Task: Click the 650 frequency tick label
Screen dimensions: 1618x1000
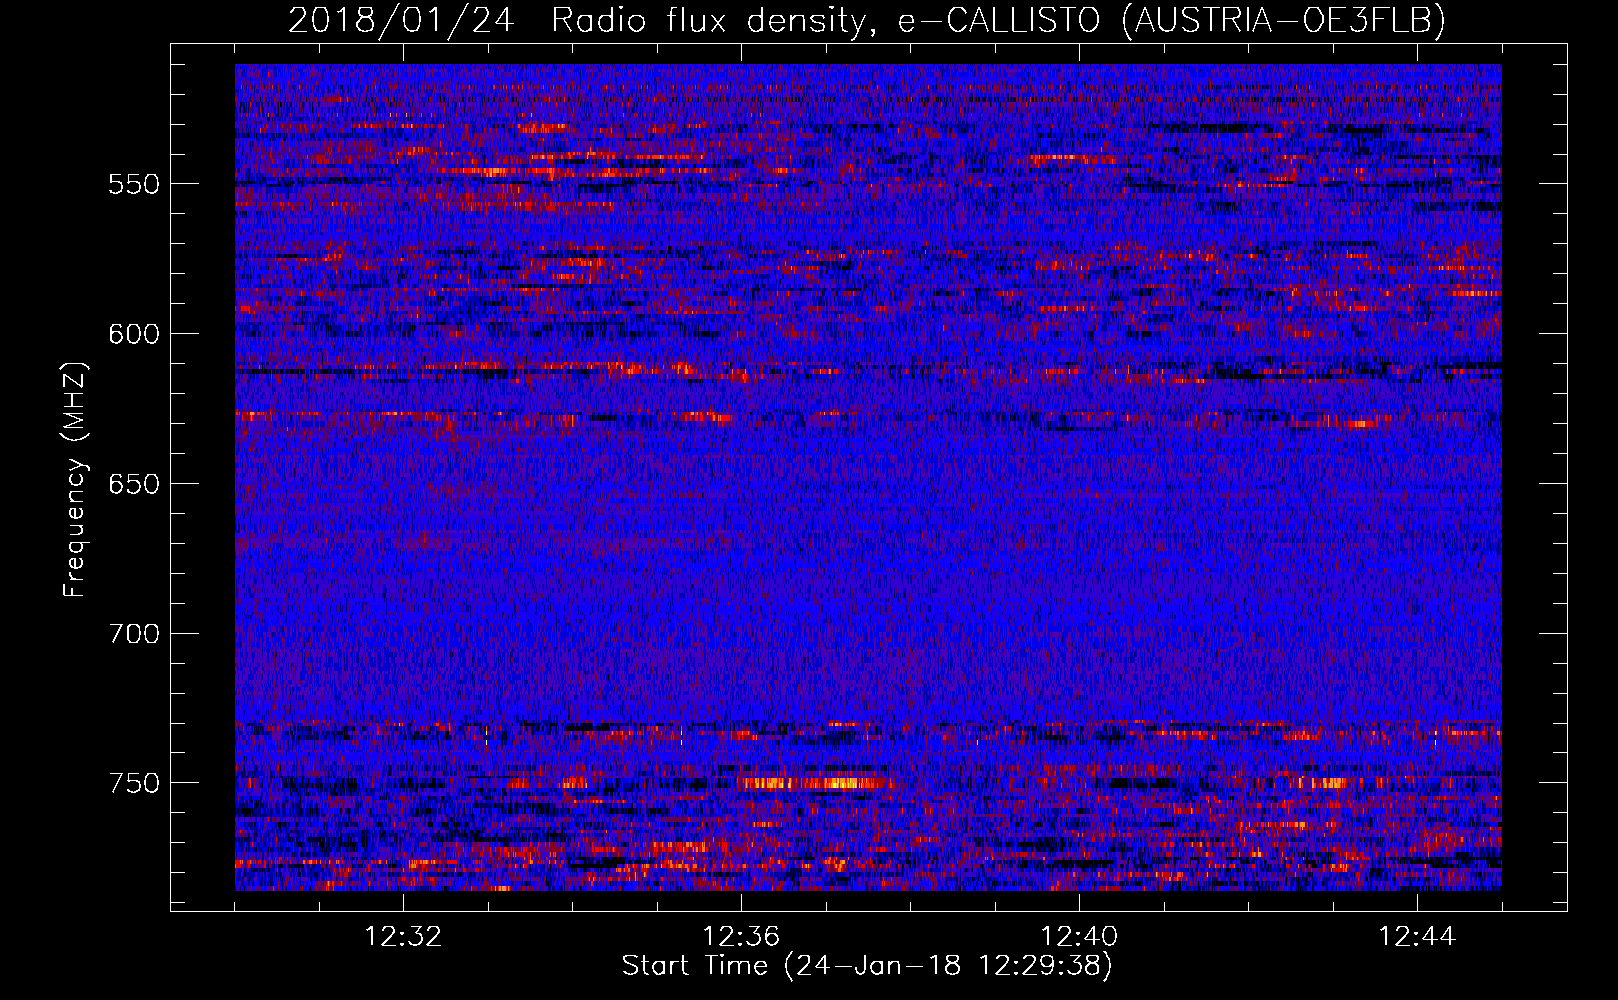Action: pos(134,484)
